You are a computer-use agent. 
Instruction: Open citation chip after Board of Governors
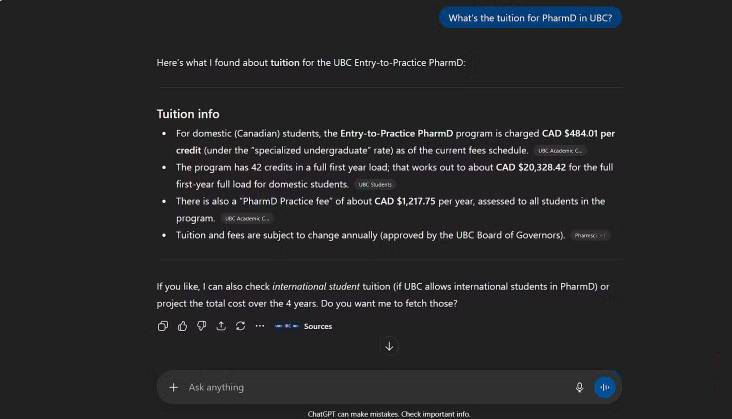coord(590,235)
